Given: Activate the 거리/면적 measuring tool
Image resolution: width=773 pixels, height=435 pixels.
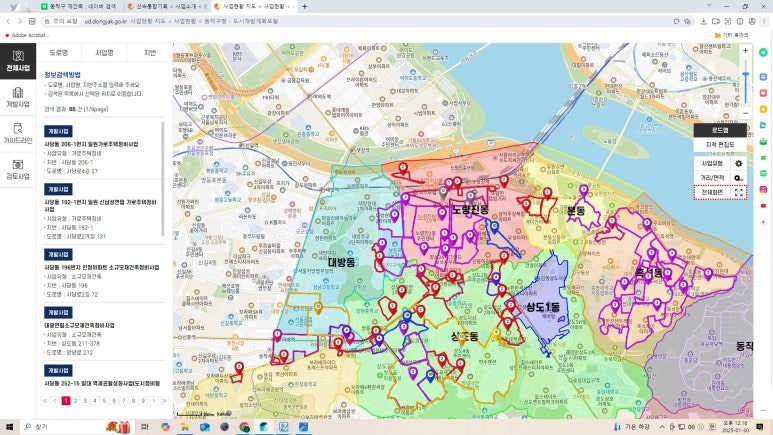Looking at the screenshot, I should (712, 178).
